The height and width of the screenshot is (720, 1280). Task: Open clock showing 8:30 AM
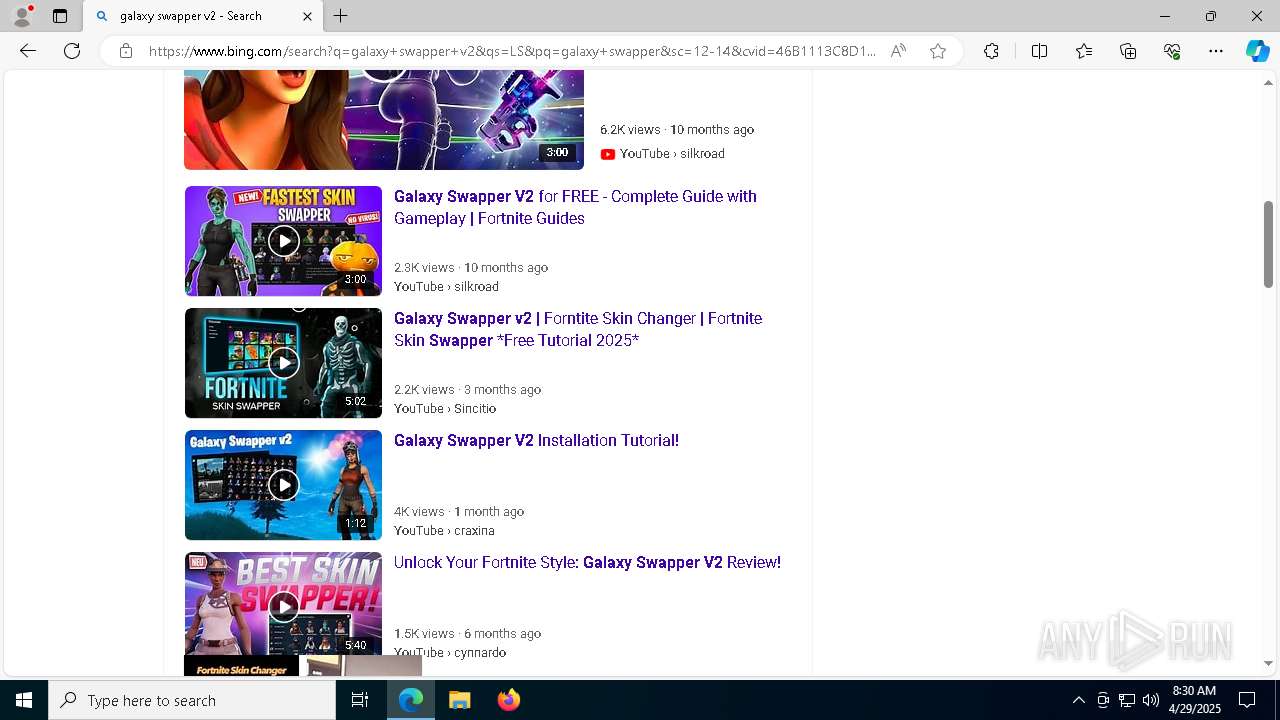tap(1194, 700)
